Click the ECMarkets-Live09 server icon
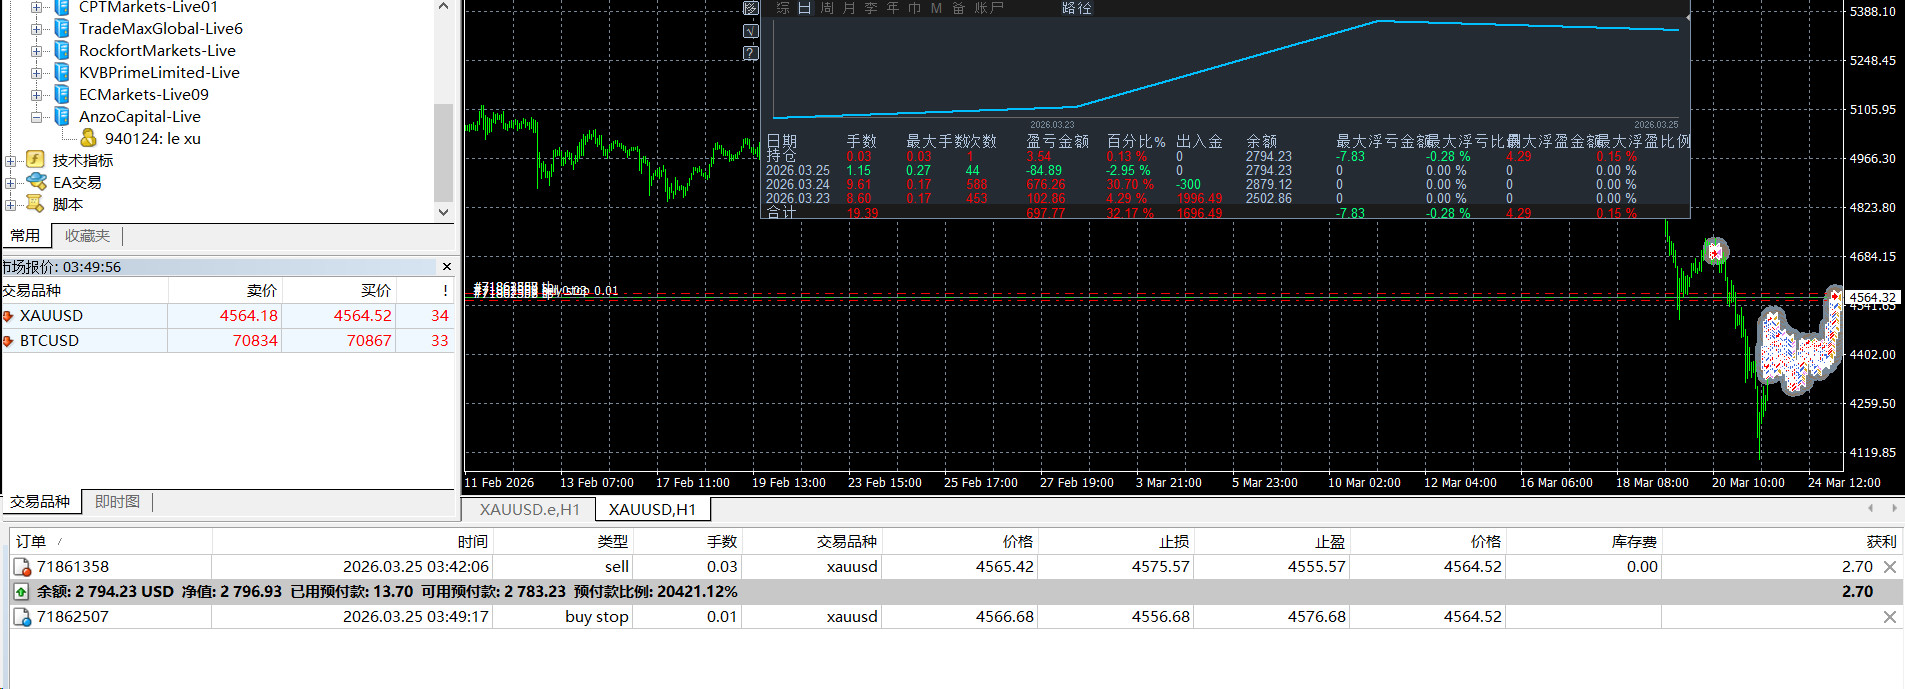 pyautogui.click(x=62, y=94)
